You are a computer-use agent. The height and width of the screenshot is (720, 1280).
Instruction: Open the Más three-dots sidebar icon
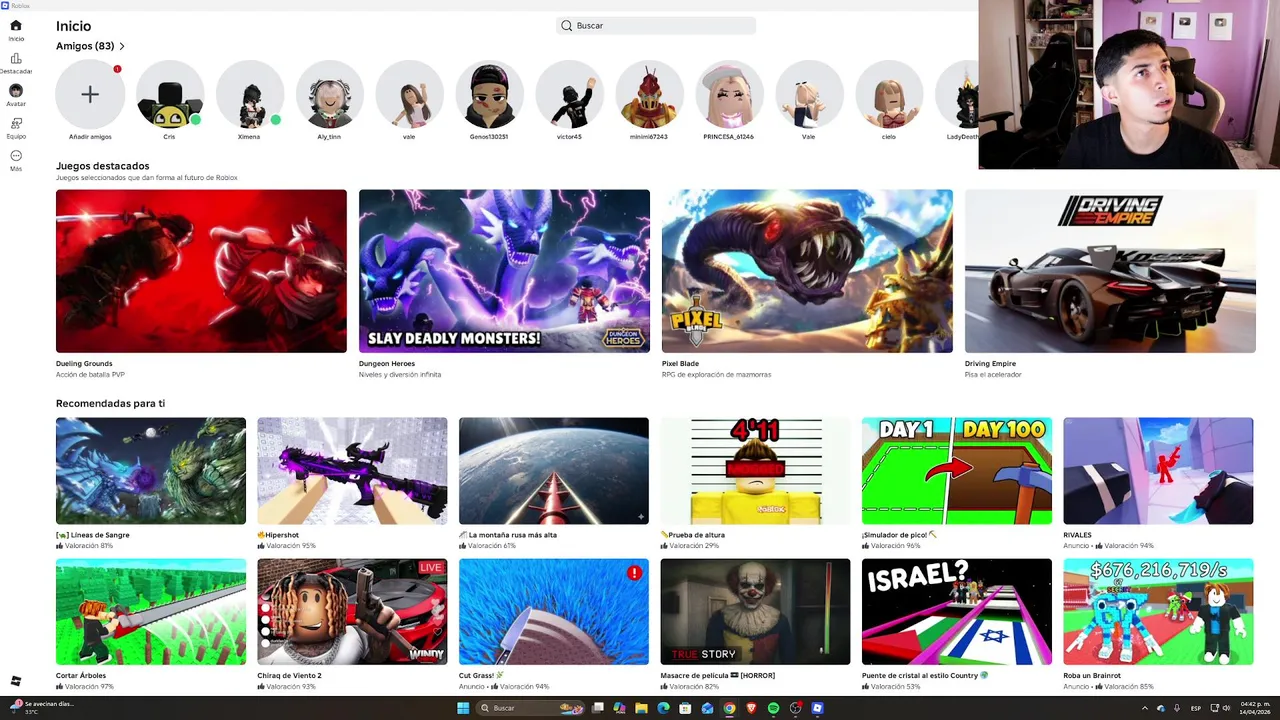pos(15,156)
